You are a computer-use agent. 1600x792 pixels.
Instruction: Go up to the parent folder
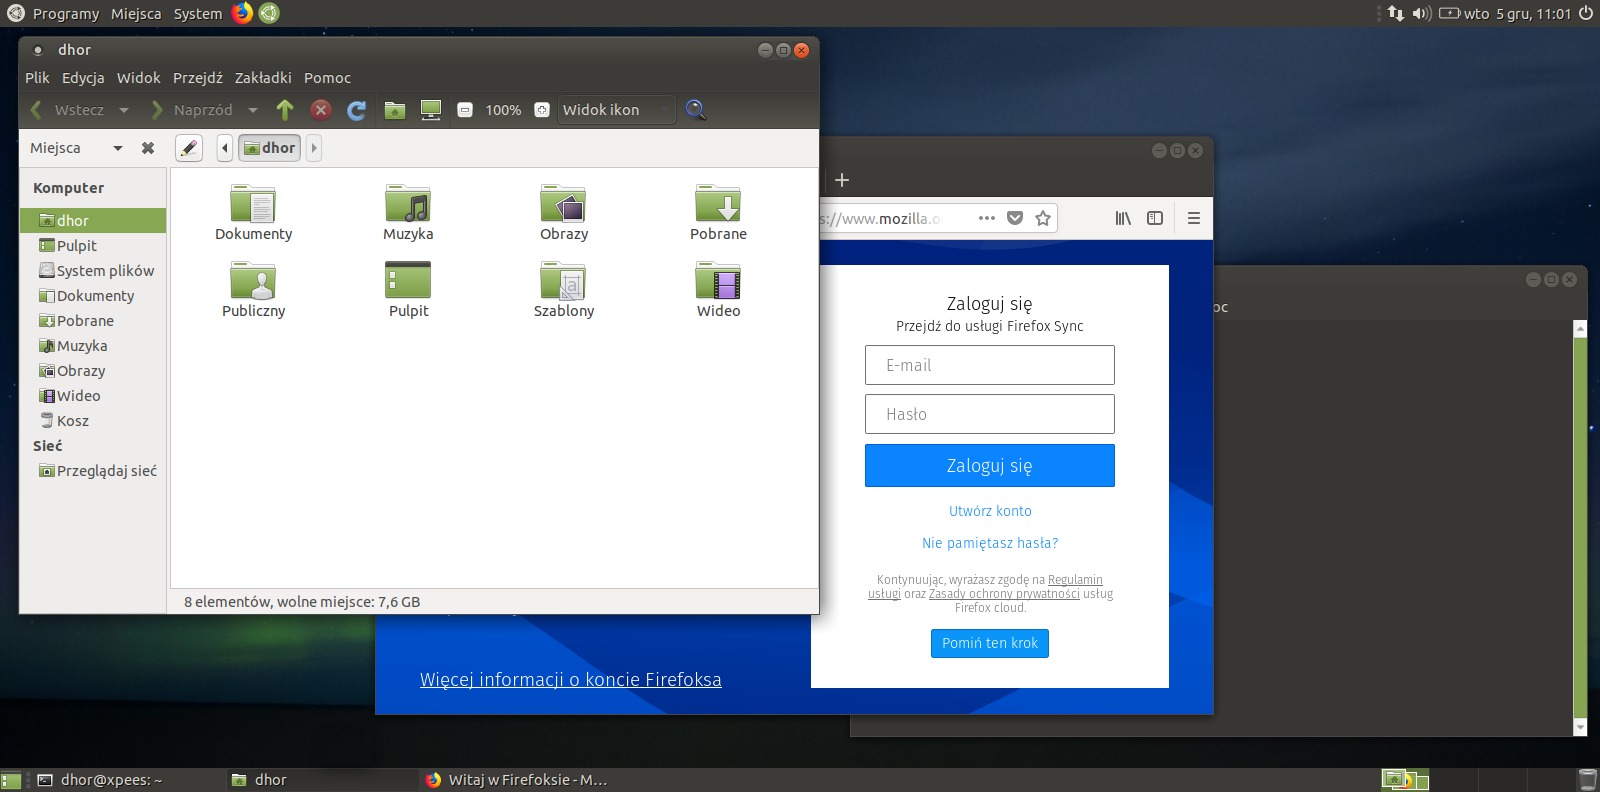point(285,110)
